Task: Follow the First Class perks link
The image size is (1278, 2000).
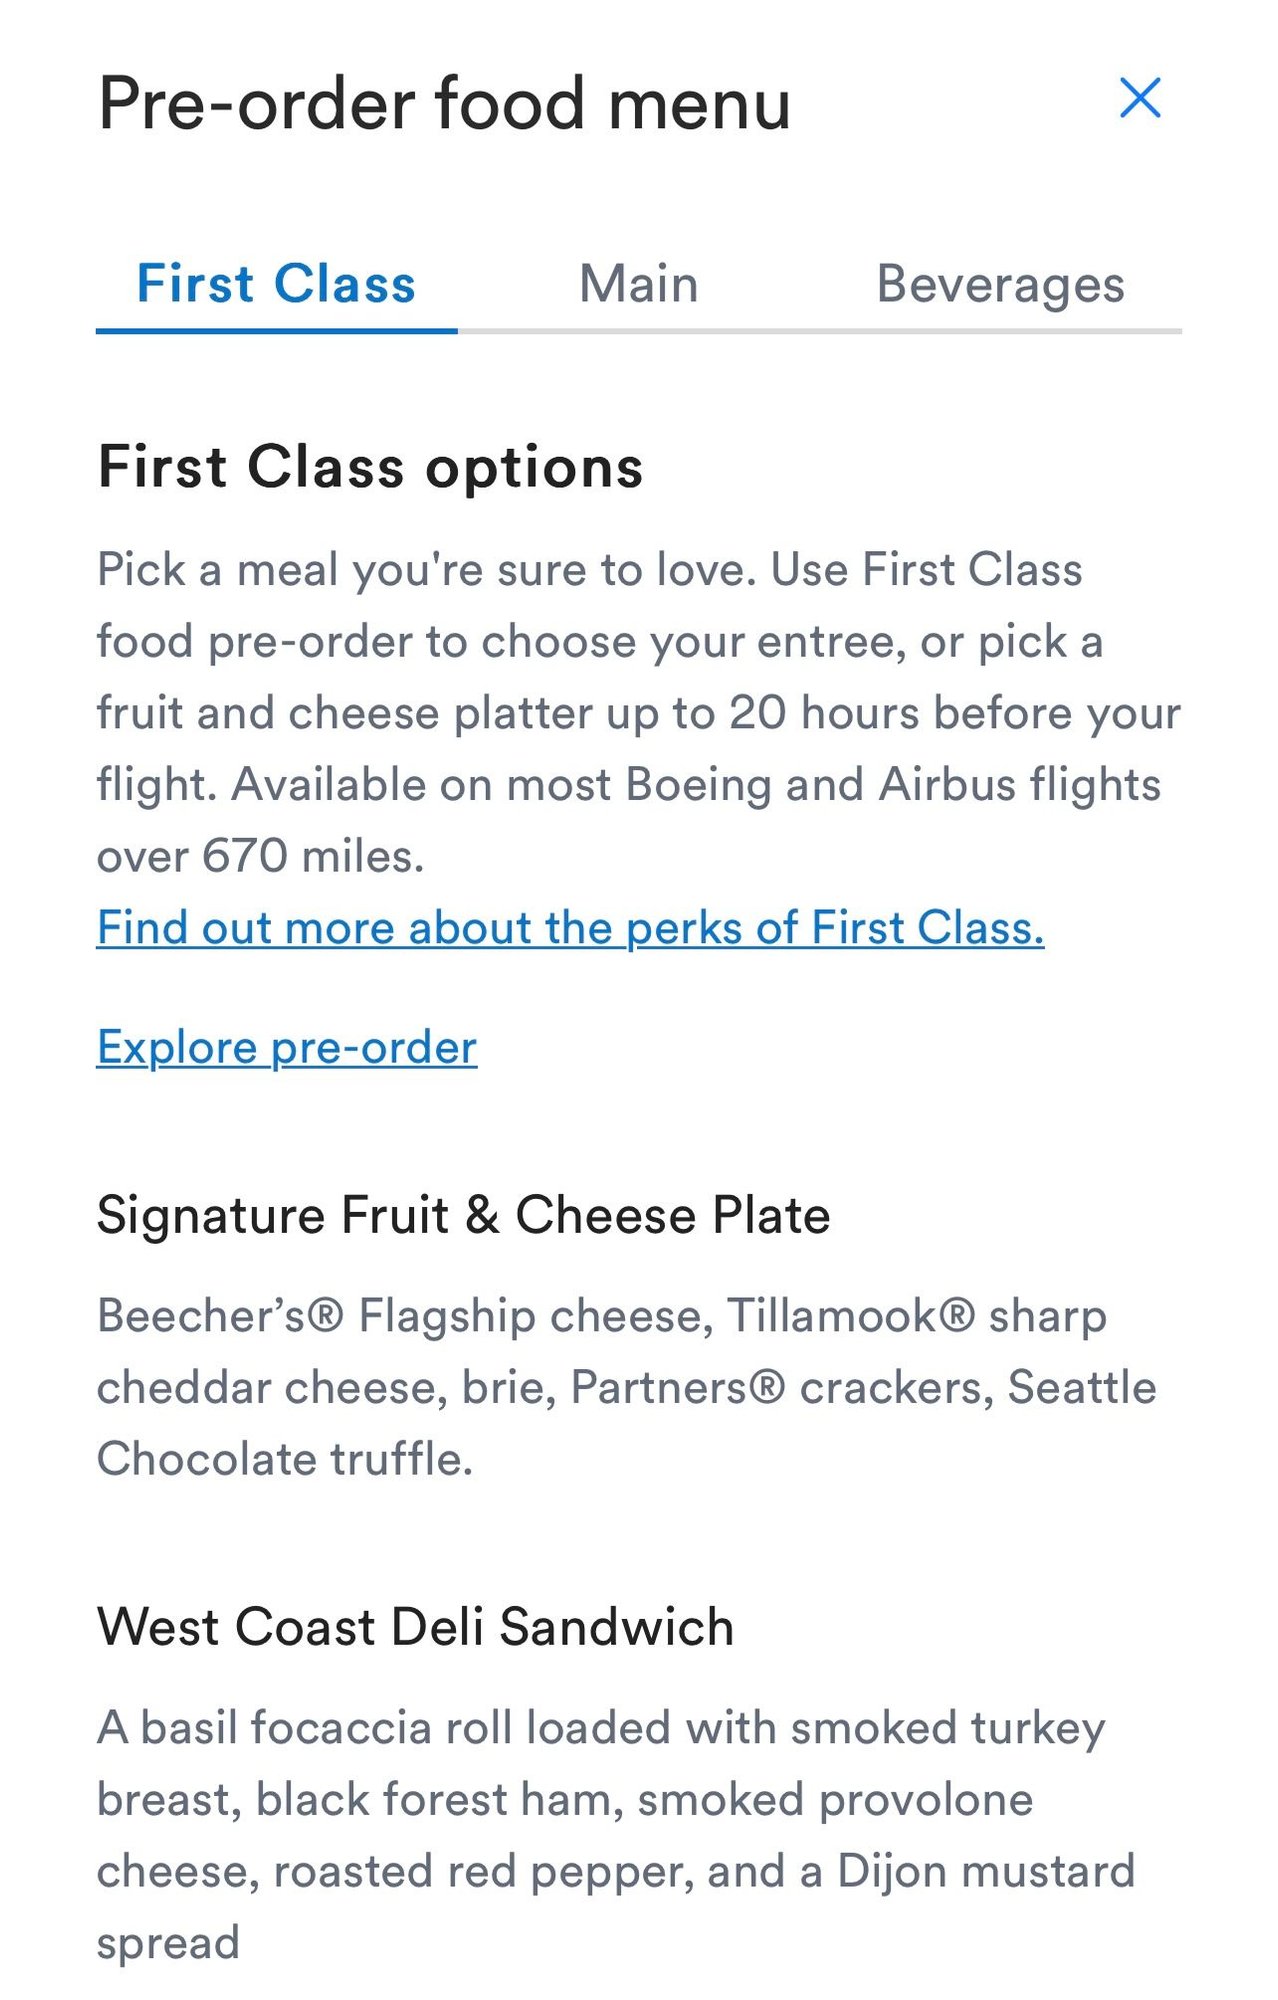Action: [570, 928]
